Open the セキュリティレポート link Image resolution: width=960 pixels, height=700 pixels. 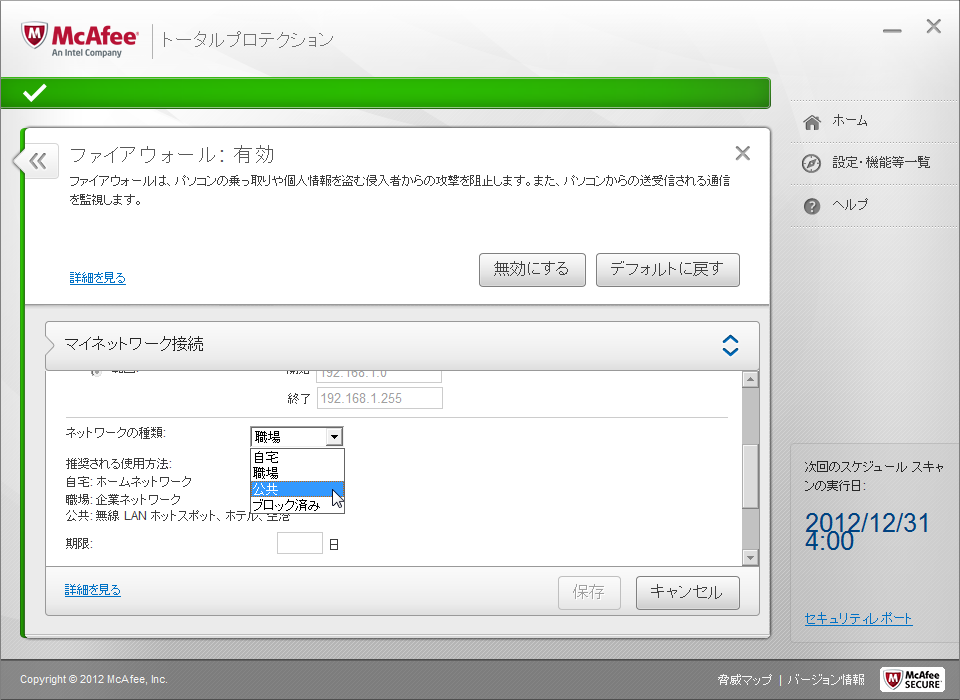click(x=858, y=619)
